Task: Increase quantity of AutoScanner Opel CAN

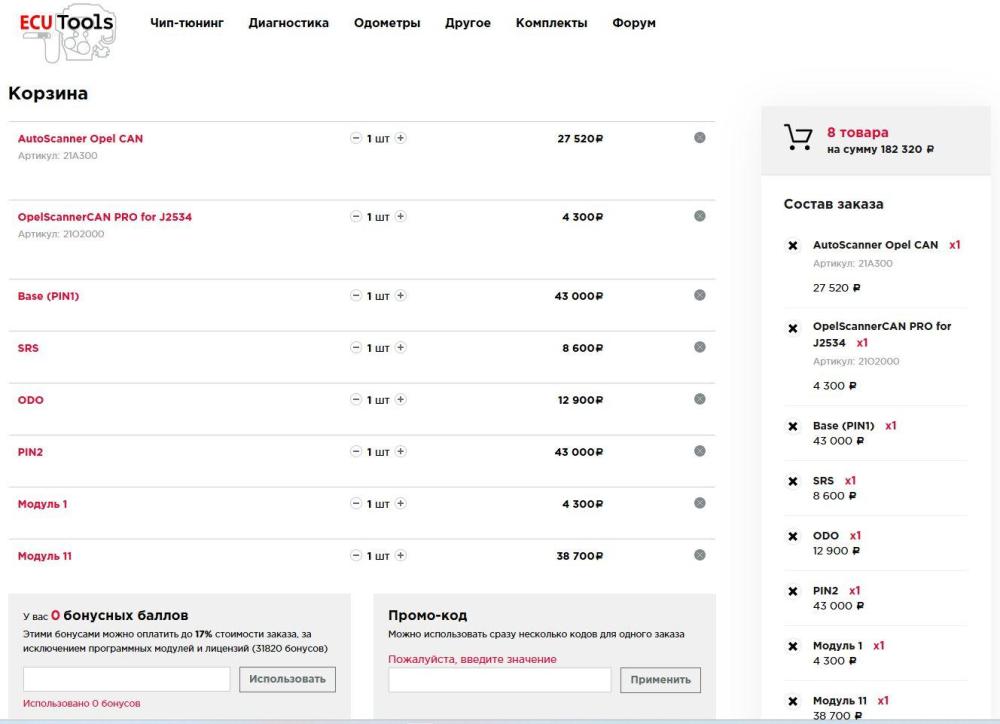Action: tap(401, 138)
